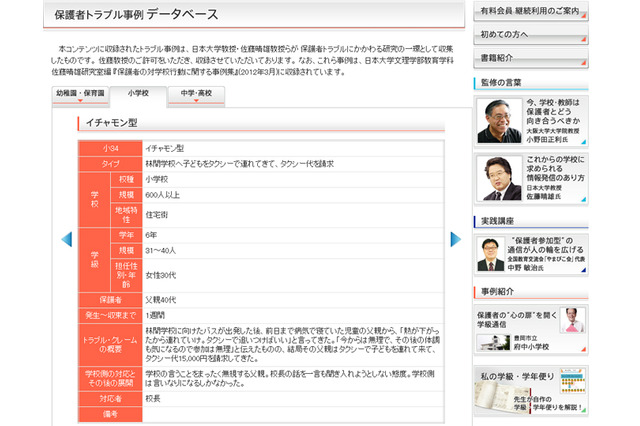This screenshot has width=640, height=426.
Task: Click the 31〜40人 class size value
Action: point(160,251)
